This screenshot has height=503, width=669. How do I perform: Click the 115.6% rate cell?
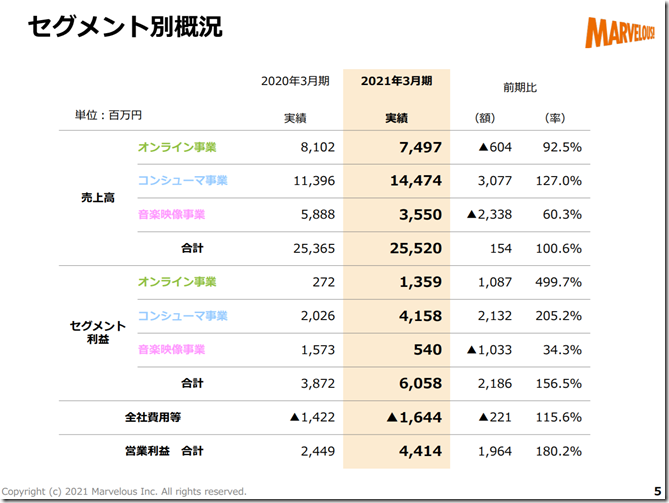pos(558,417)
